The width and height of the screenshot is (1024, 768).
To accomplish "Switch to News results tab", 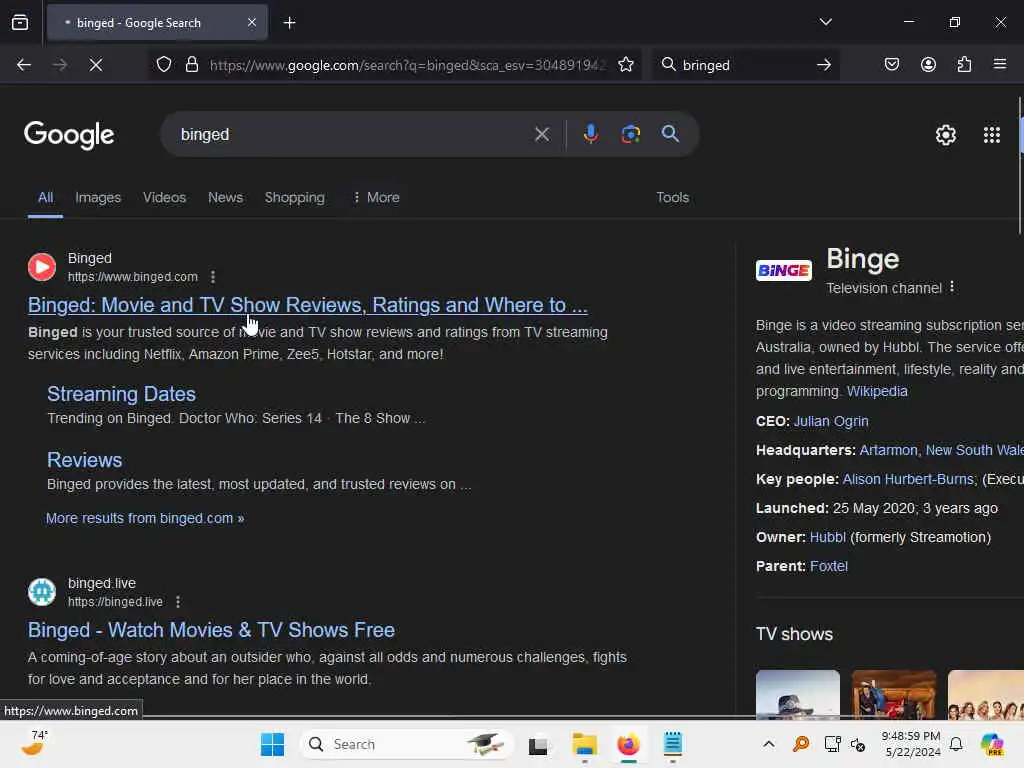I will pyautogui.click(x=225, y=197).
